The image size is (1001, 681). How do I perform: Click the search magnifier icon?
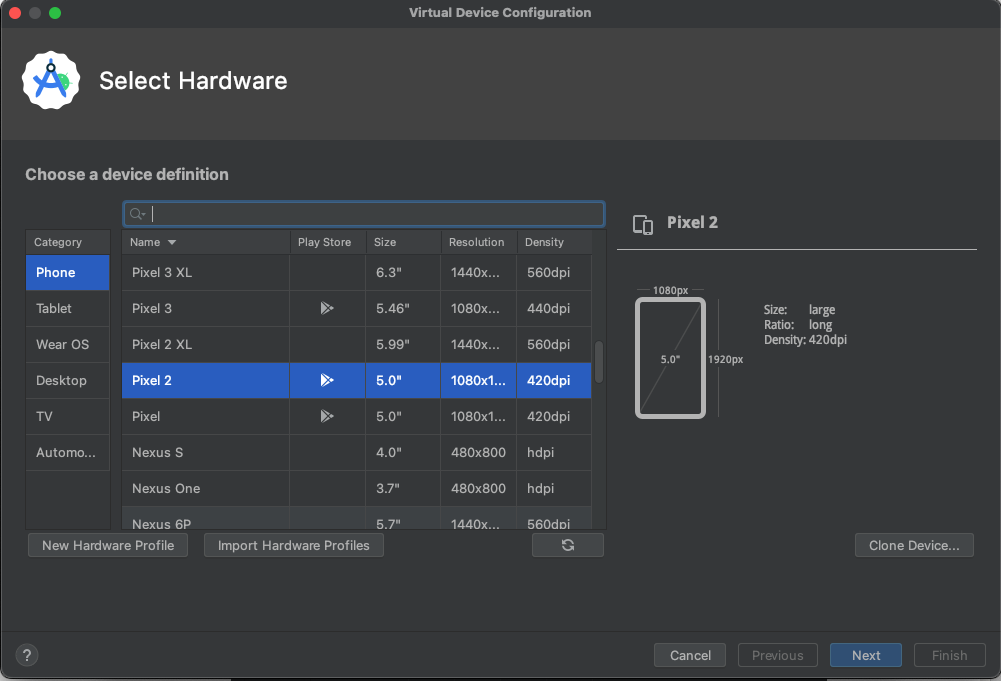tap(137, 214)
